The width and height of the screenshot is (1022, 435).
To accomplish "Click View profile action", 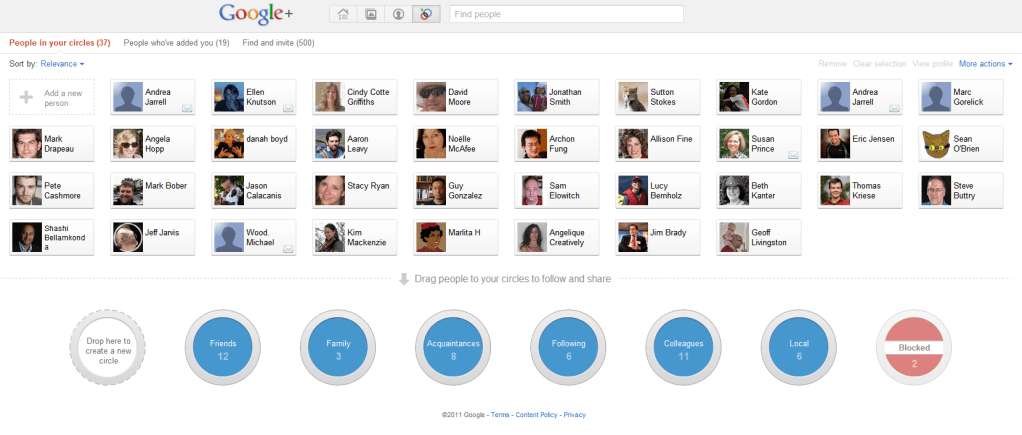I will click(932, 64).
